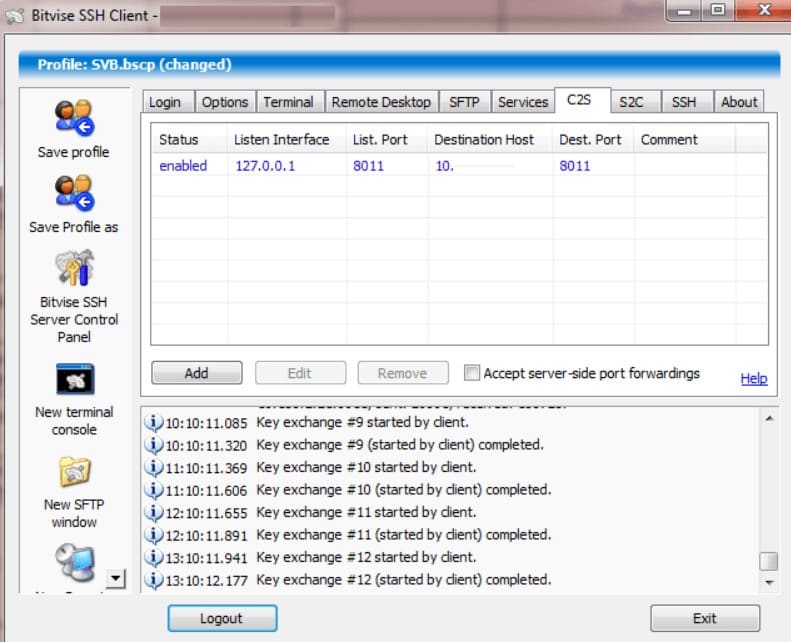This screenshot has height=642, width=791.
Task: Click the Status column header
Action: [189, 140]
